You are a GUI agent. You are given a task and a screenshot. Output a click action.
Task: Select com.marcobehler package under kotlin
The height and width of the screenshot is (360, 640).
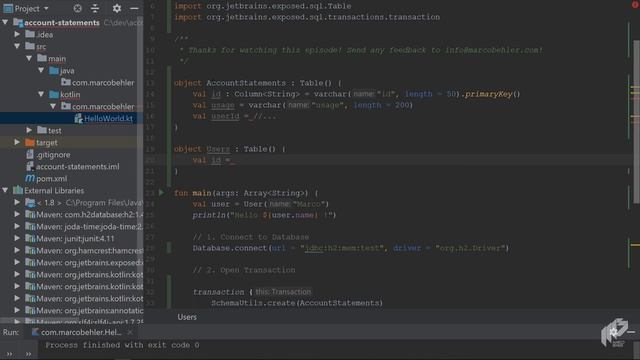point(103,107)
